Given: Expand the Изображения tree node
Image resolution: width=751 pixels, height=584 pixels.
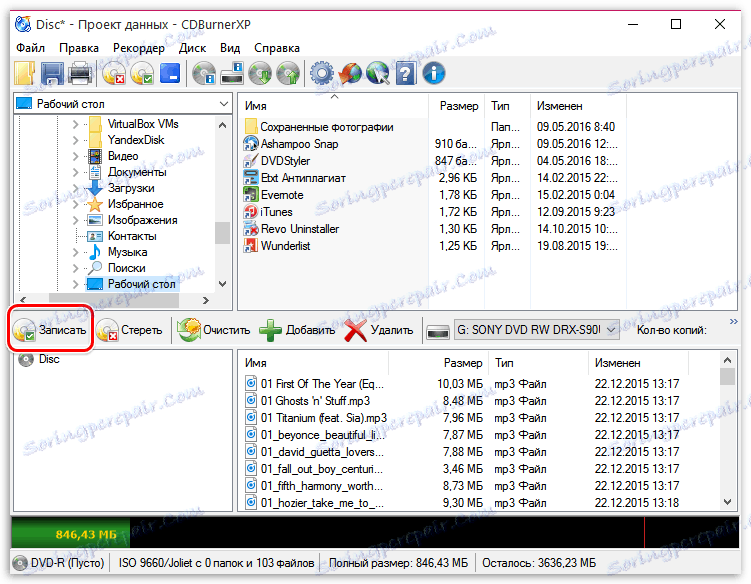Looking at the screenshot, I should tap(75, 220).
